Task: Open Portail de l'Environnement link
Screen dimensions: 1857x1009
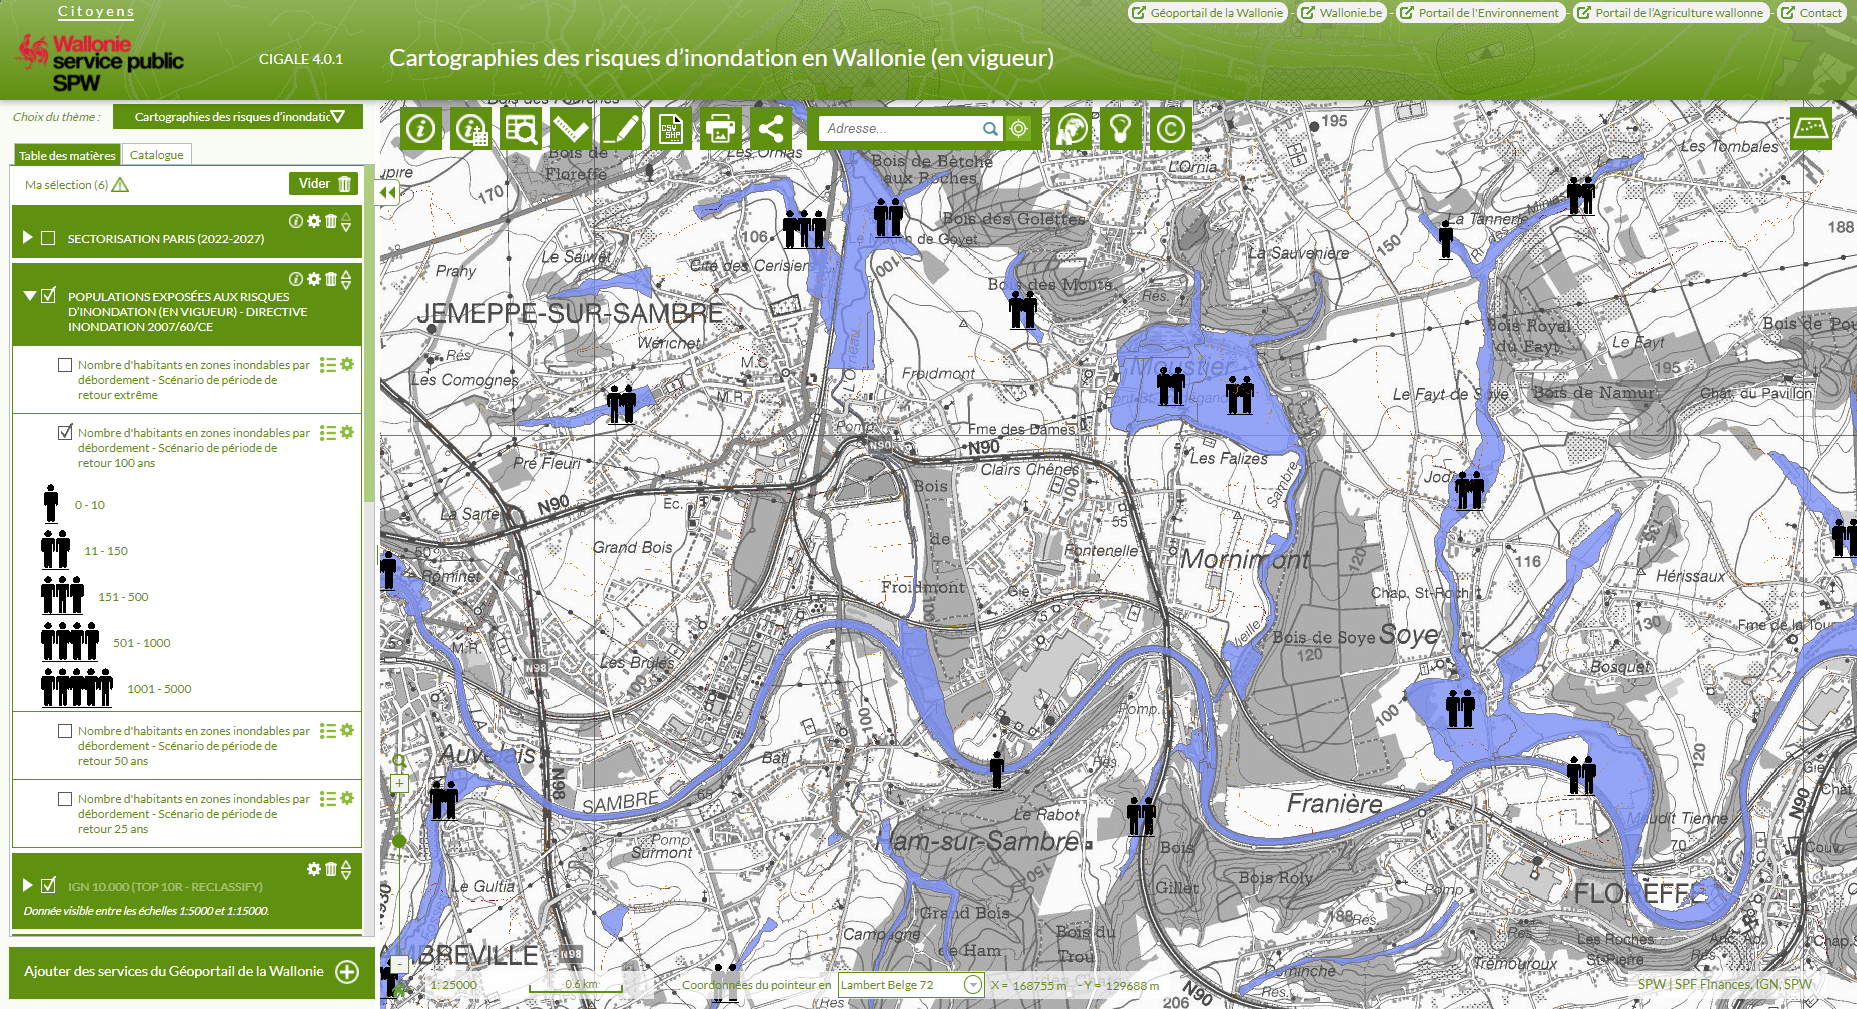Action: pyautogui.click(x=1479, y=13)
